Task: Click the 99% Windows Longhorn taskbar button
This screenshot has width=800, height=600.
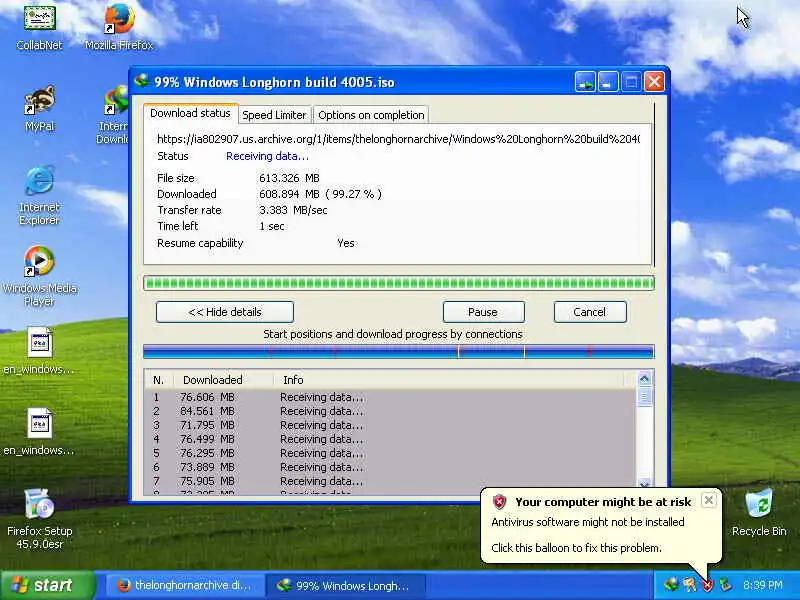Action: coord(346,585)
